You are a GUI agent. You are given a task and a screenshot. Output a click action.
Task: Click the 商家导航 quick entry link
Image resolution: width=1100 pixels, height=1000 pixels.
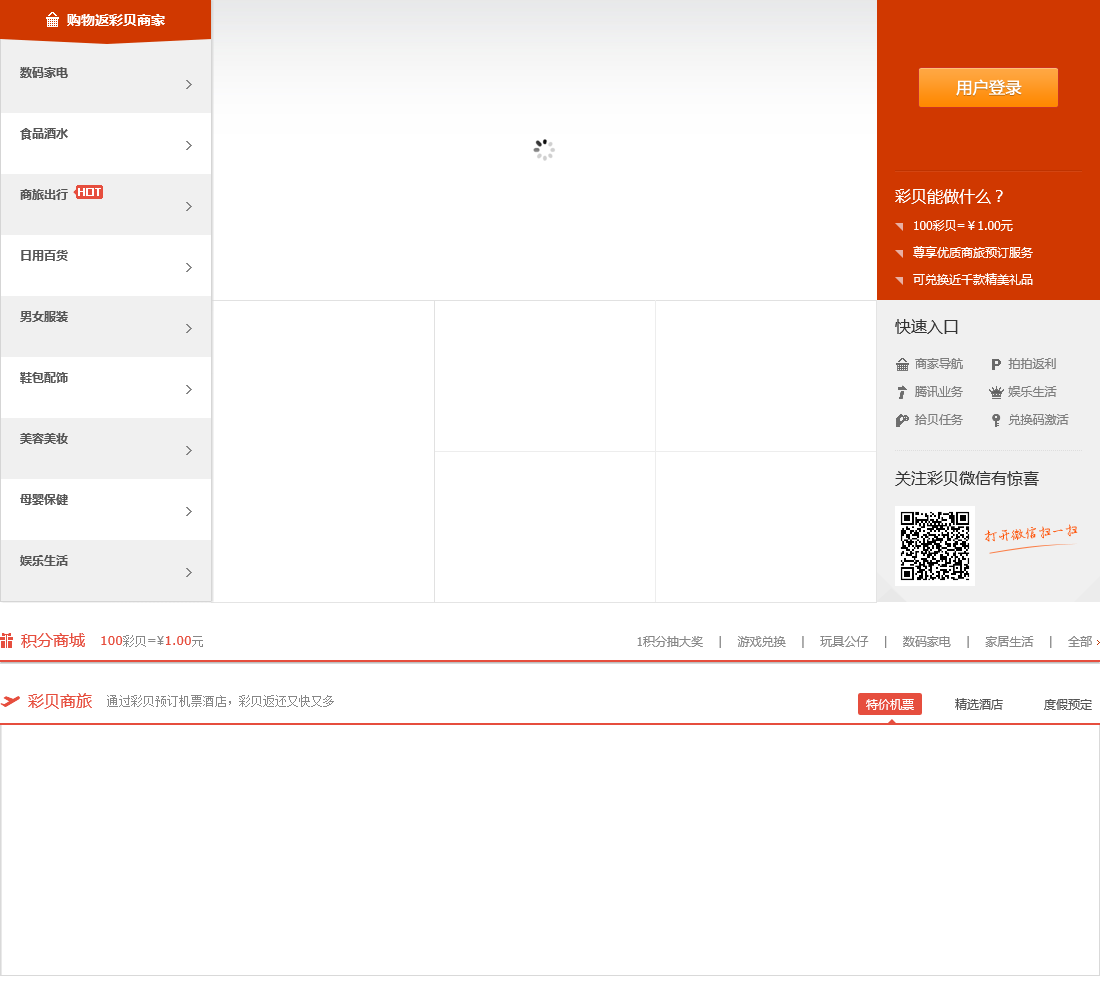[939, 364]
